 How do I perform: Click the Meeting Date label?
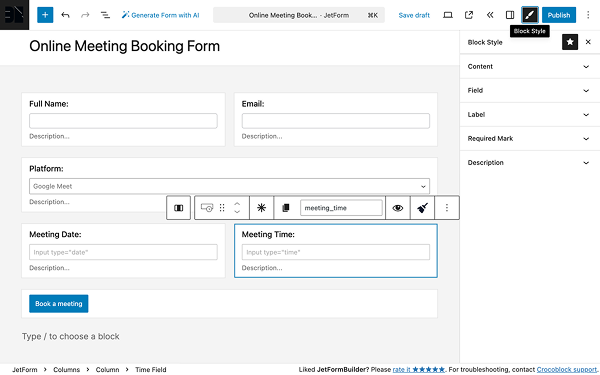[55, 235]
